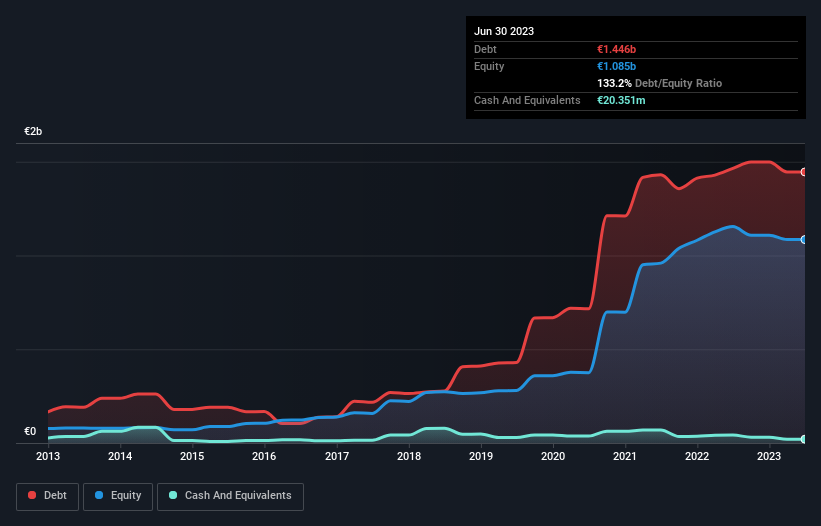821x526 pixels.
Task: Toggle Cash And Equivalents legend button
Action: pos(230,496)
